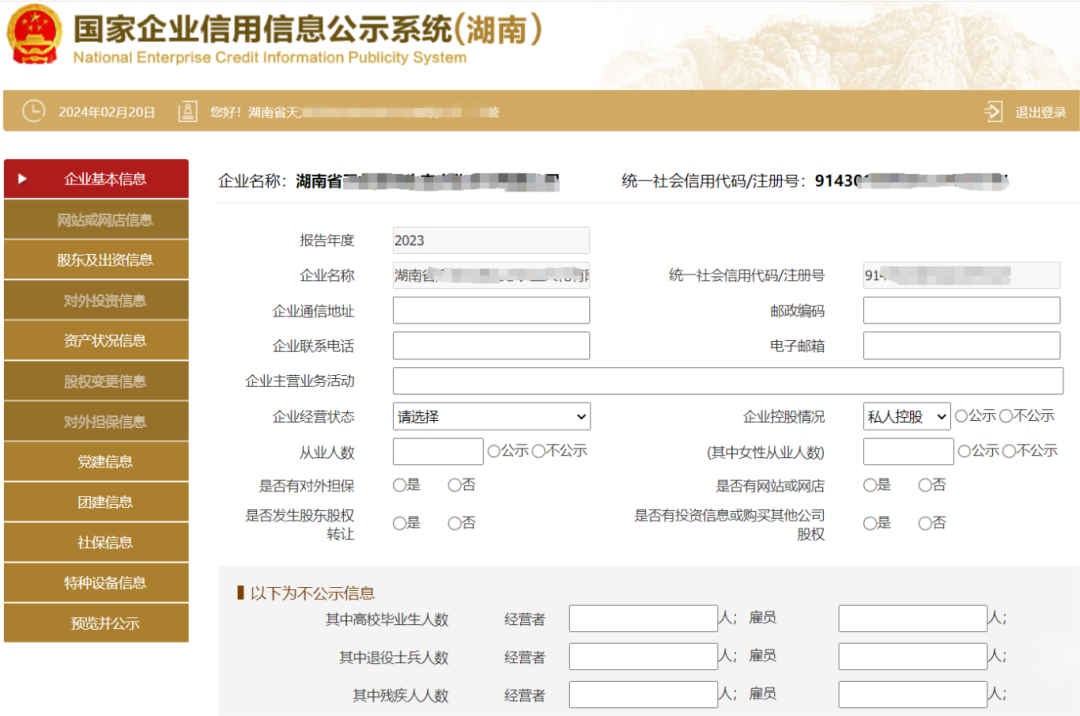Click the national emblem logo
This screenshot has width=1080, height=716.
point(33,35)
